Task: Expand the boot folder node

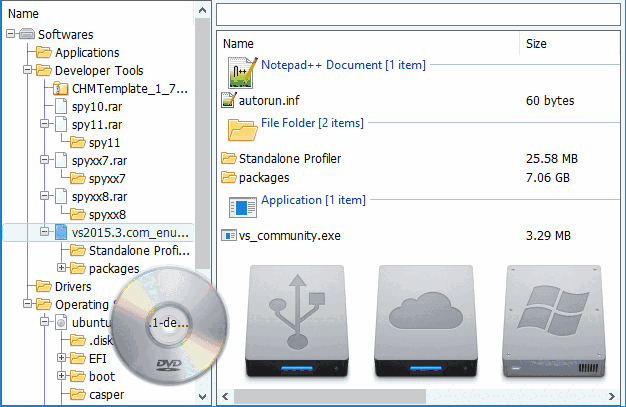Action: [61, 376]
